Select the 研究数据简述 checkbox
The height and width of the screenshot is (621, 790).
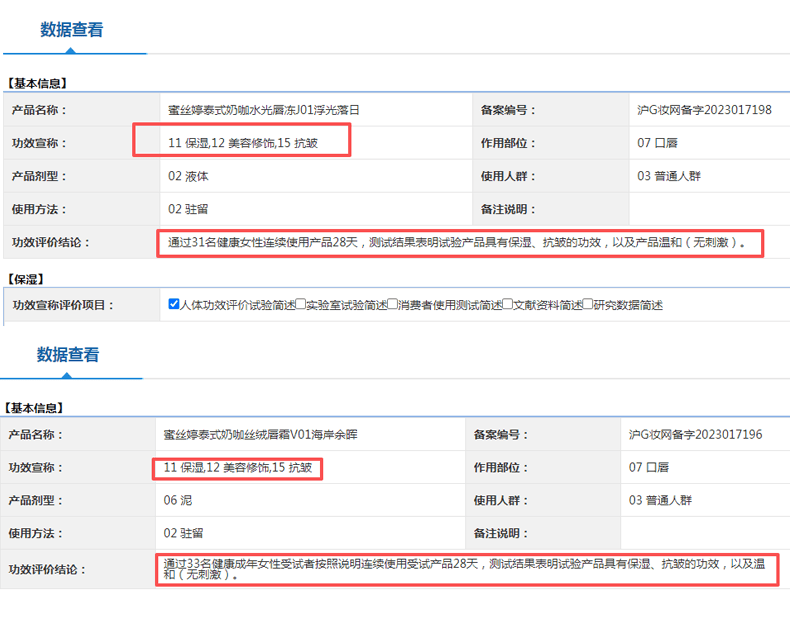(x=588, y=304)
